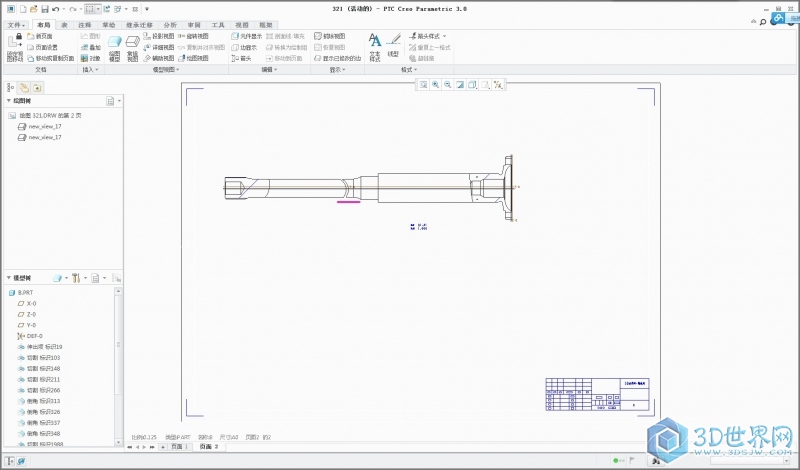Expand the 格式 Format group dropdown
This screenshot has height=470, width=800.
(x=409, y=69)
